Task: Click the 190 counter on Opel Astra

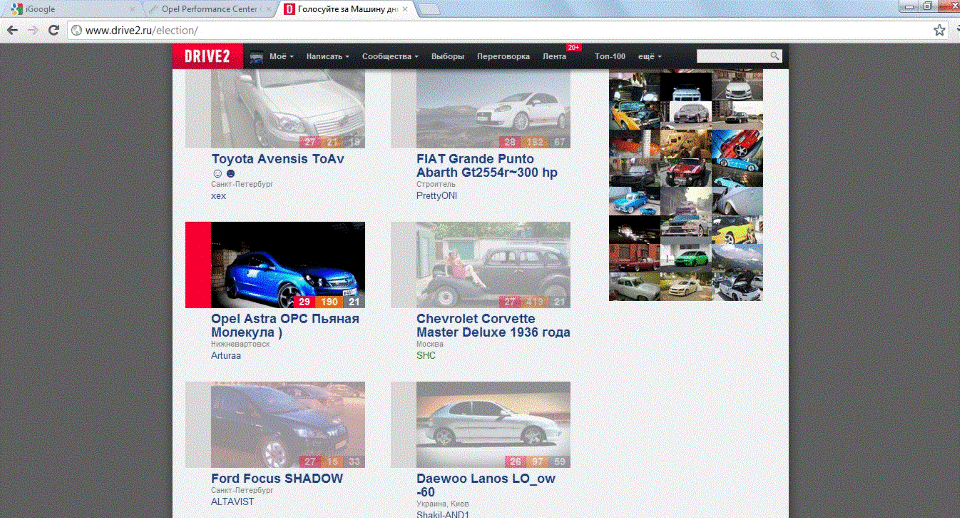Action: (x=329, y=302)
